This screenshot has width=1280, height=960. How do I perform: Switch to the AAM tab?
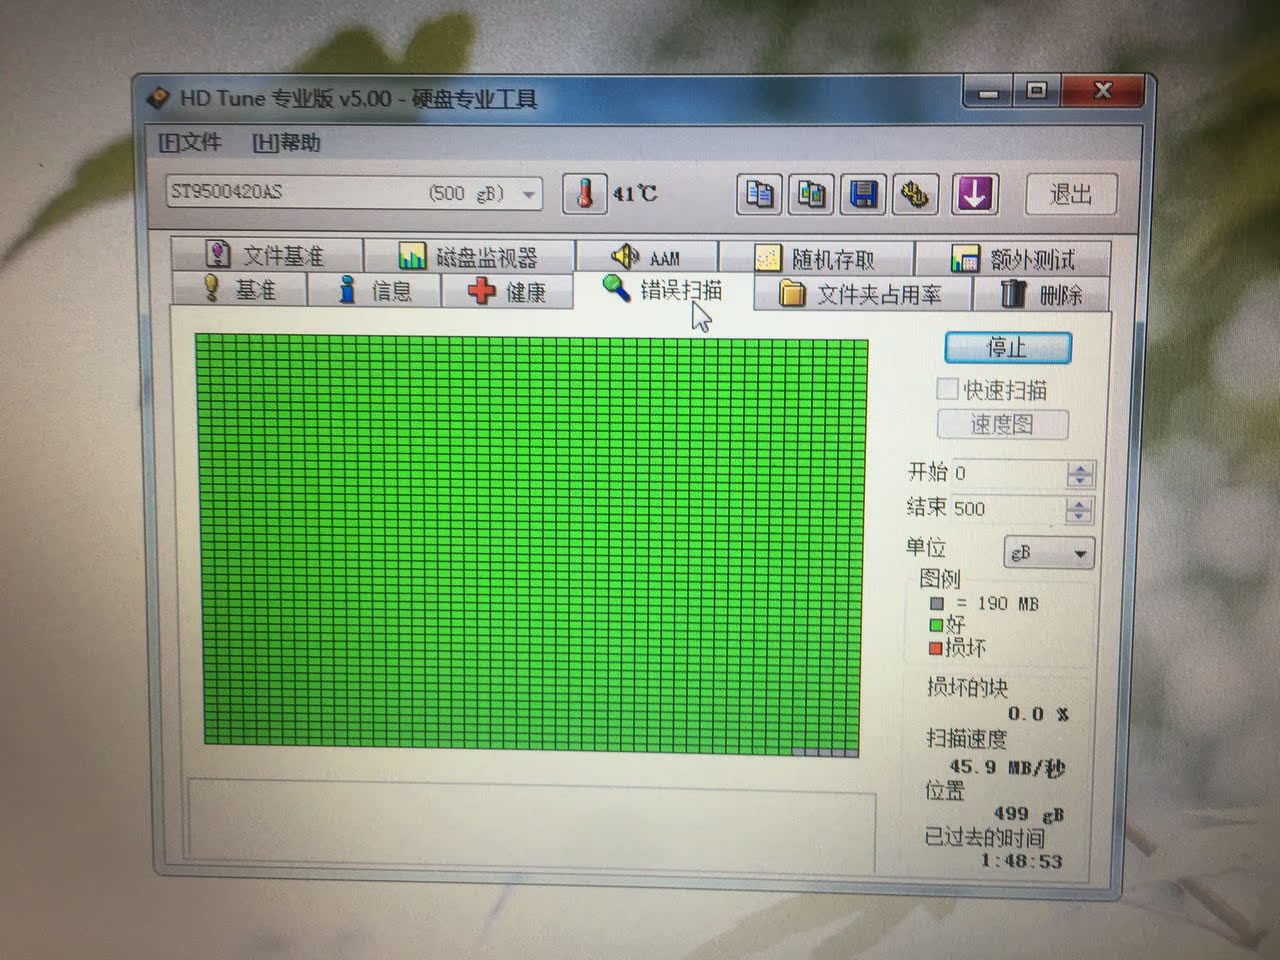[646, 257]
